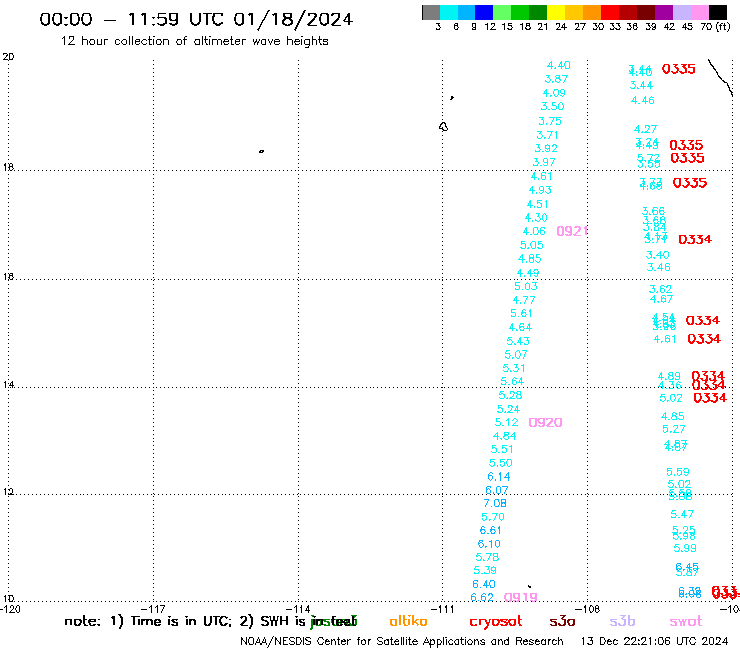Click the right-track reading 4.46
The height and width of the screenshot is (650, 740).
coord(643,101)
